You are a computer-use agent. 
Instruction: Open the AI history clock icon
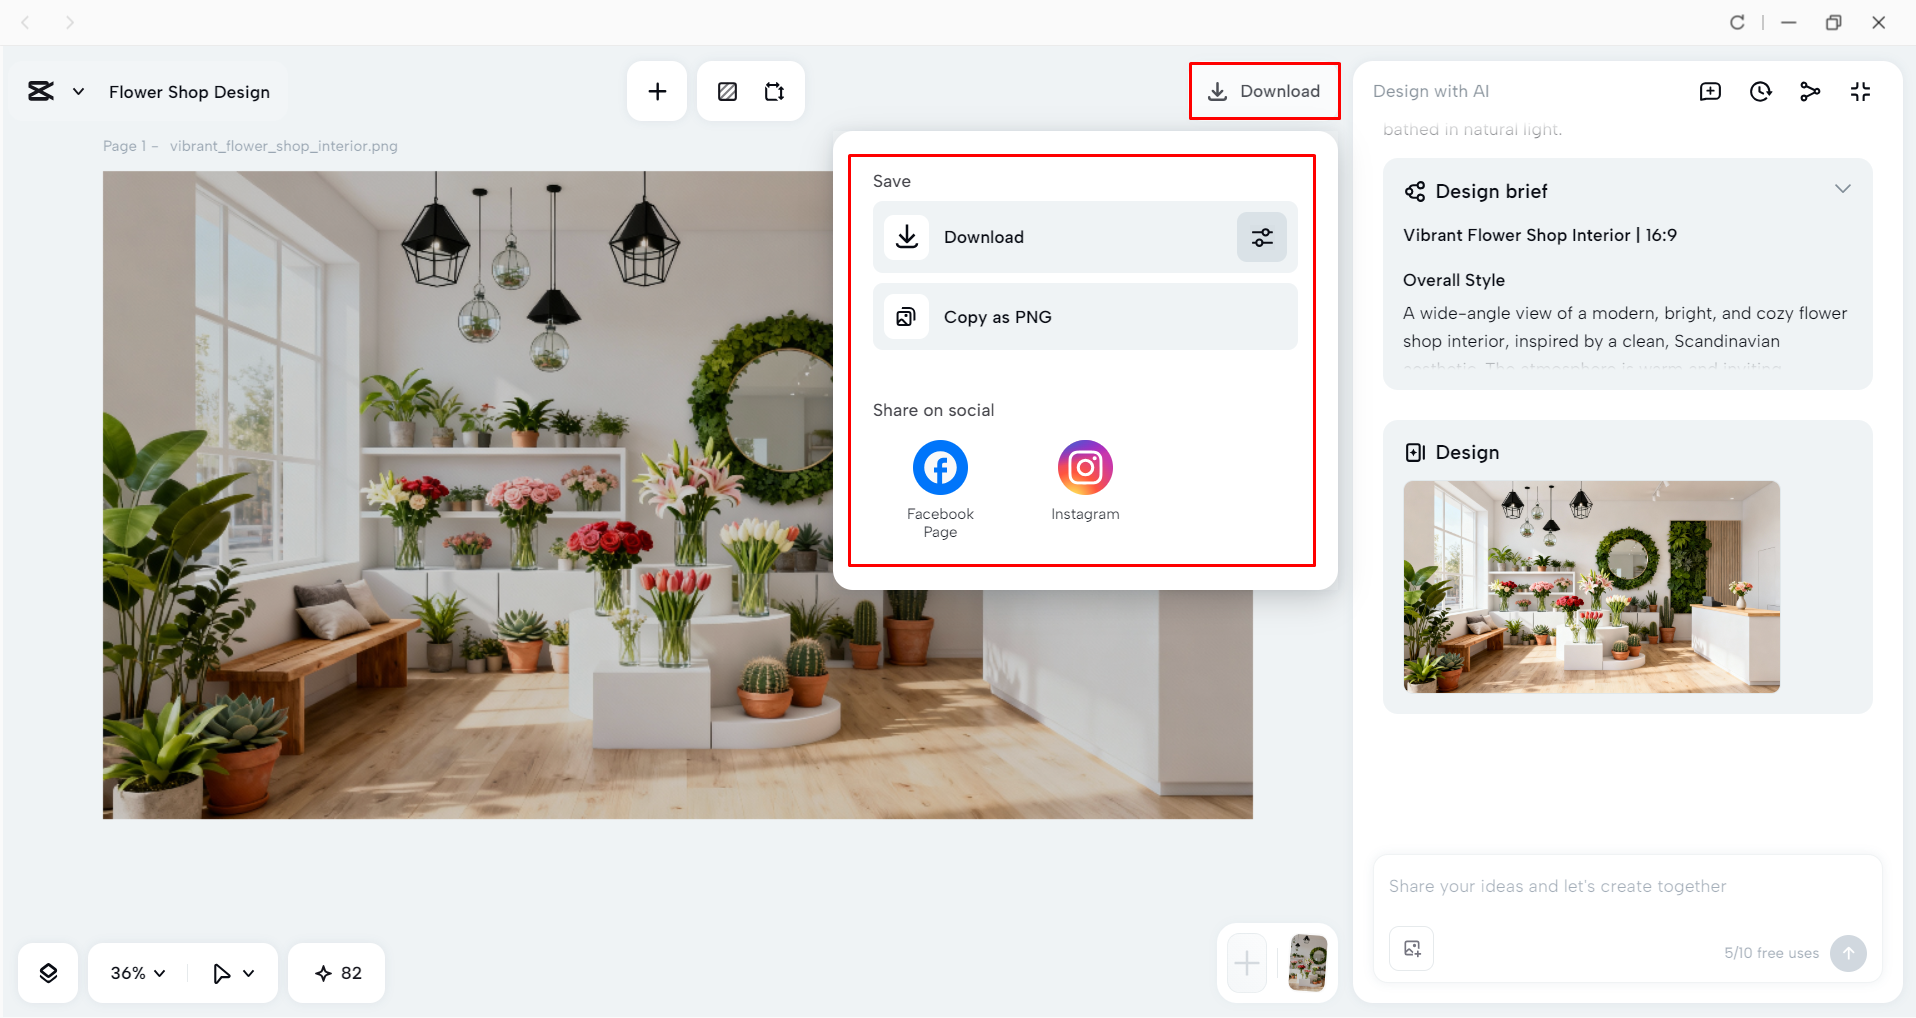(x=1760, y=92)
